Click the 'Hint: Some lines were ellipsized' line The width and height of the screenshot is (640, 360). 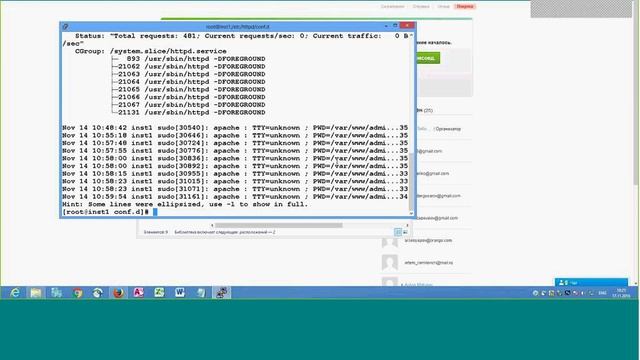185,204
